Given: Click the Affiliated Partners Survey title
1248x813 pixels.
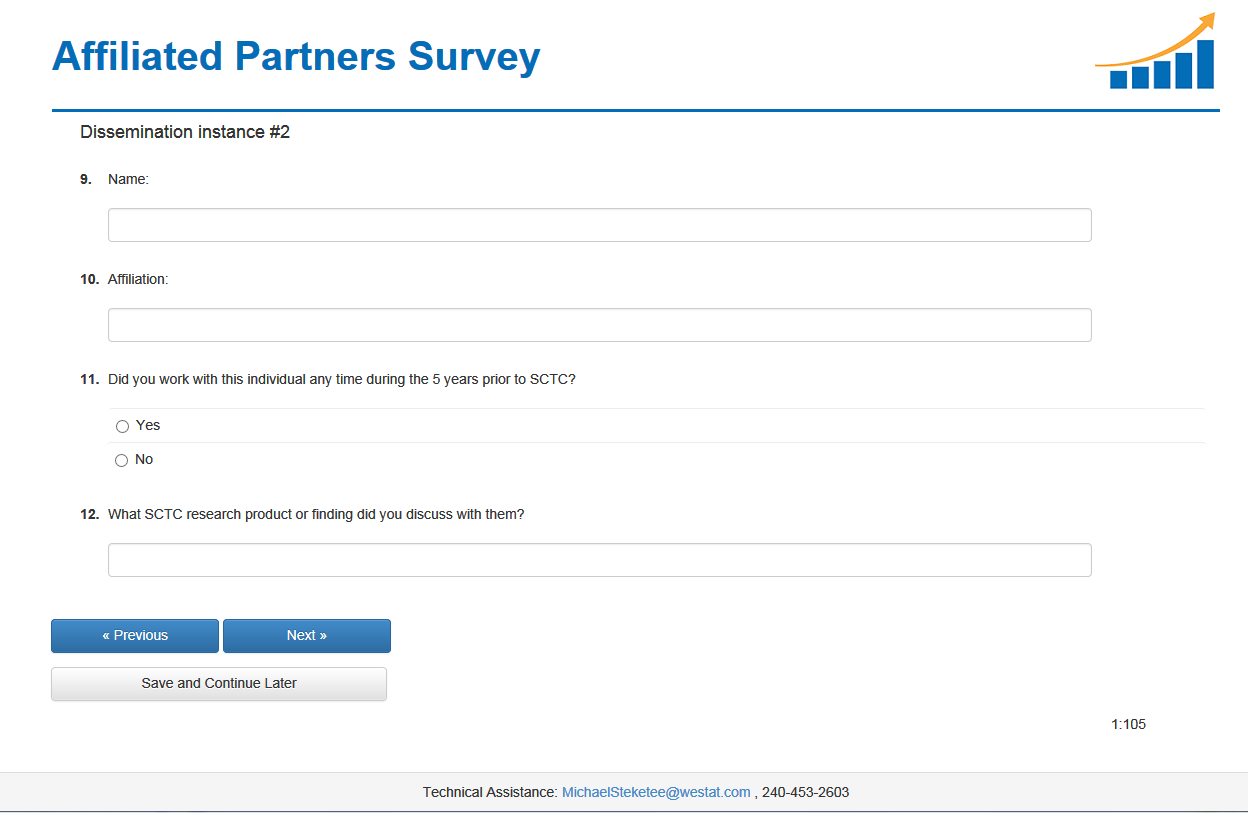Looking at the screenshot, I should pos(296,56).
